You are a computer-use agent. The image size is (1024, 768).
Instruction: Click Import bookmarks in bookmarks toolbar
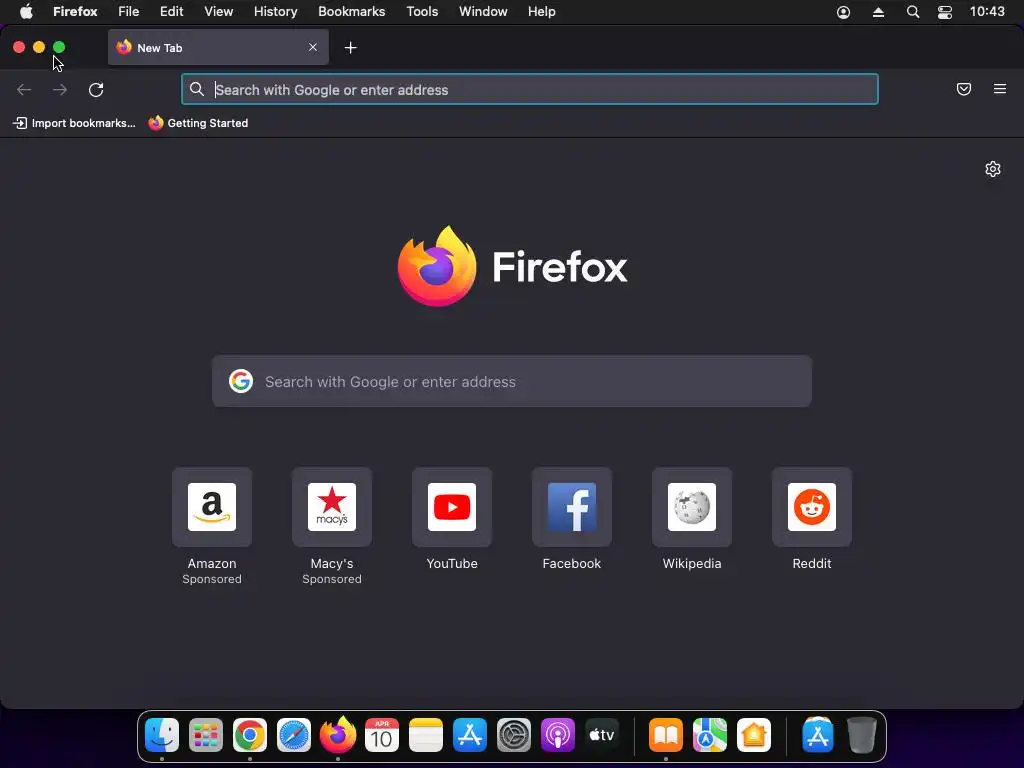tap(74, 123)
